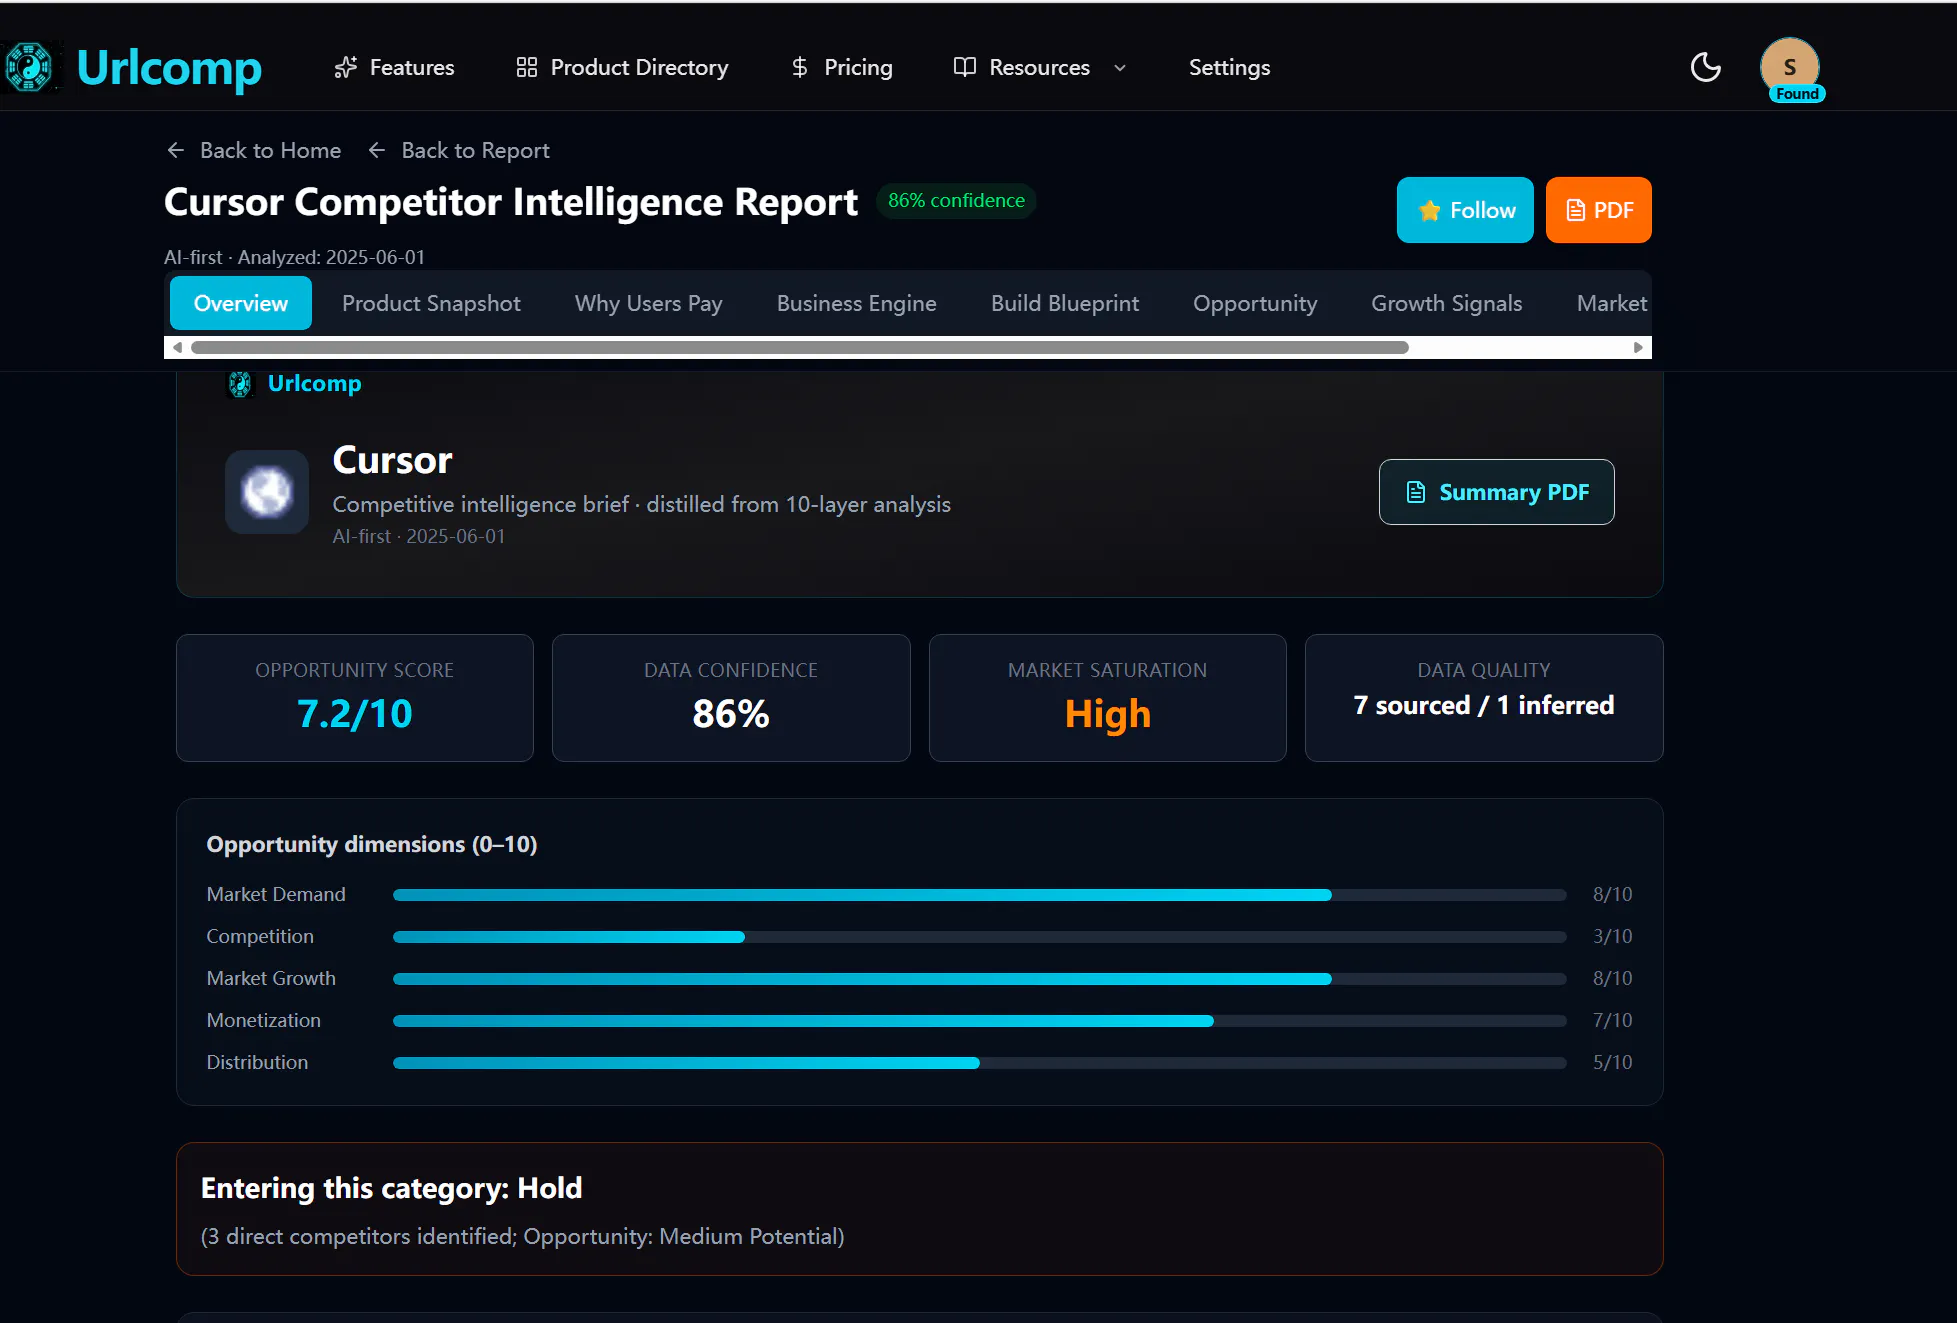
Task: Click the Back to Report arrow icon
Action: click(377, 150)
